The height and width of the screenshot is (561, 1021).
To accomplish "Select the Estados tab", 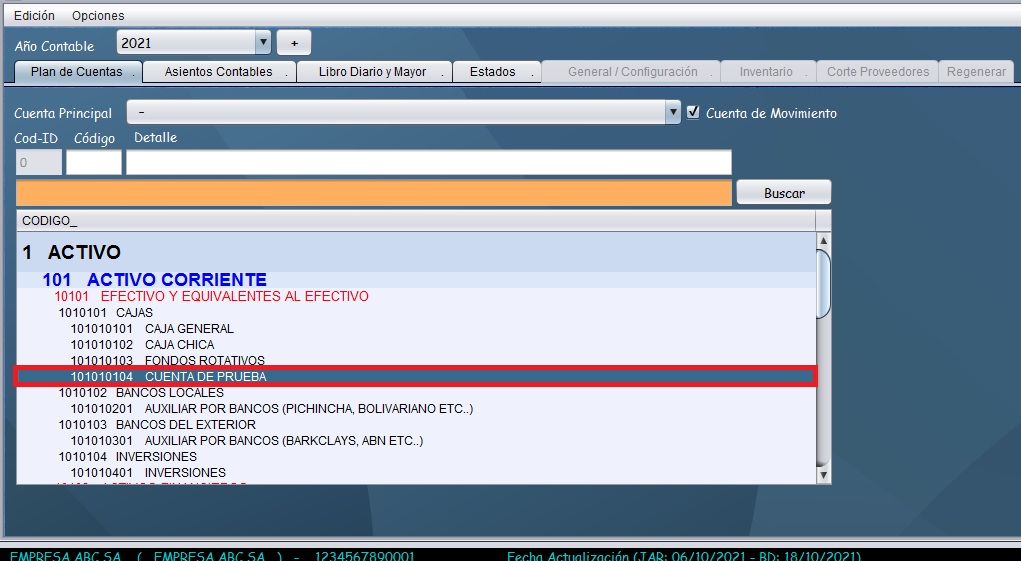I will (x=493, y=72).
